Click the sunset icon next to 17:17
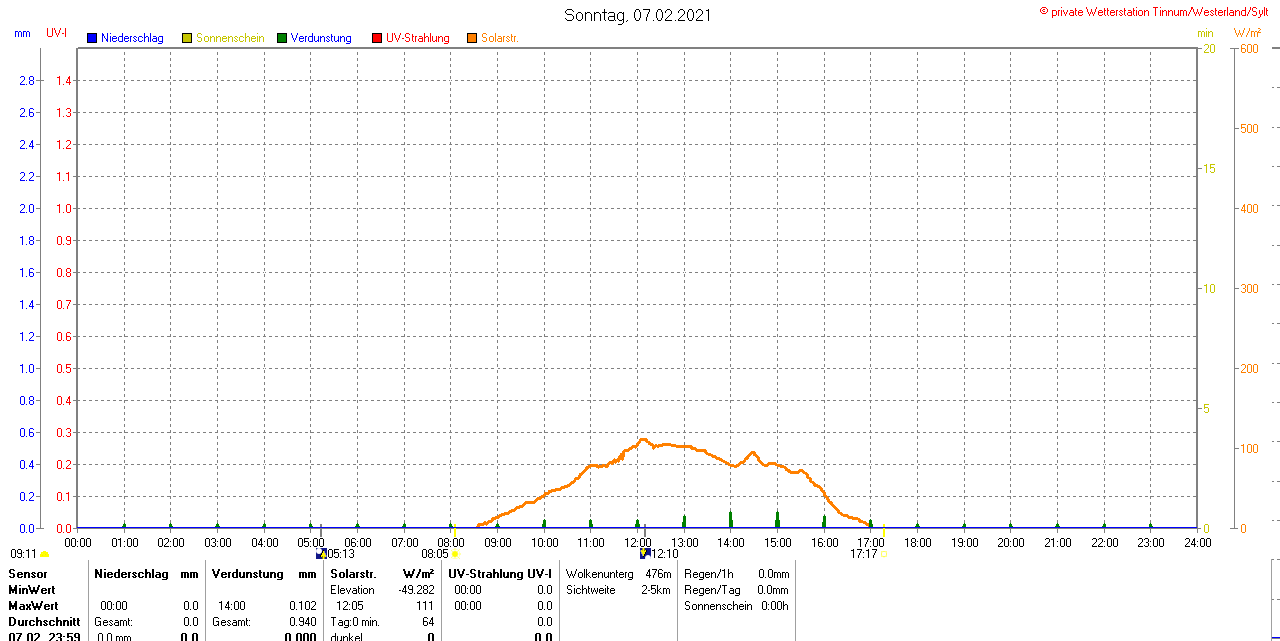 pos(884,553)
